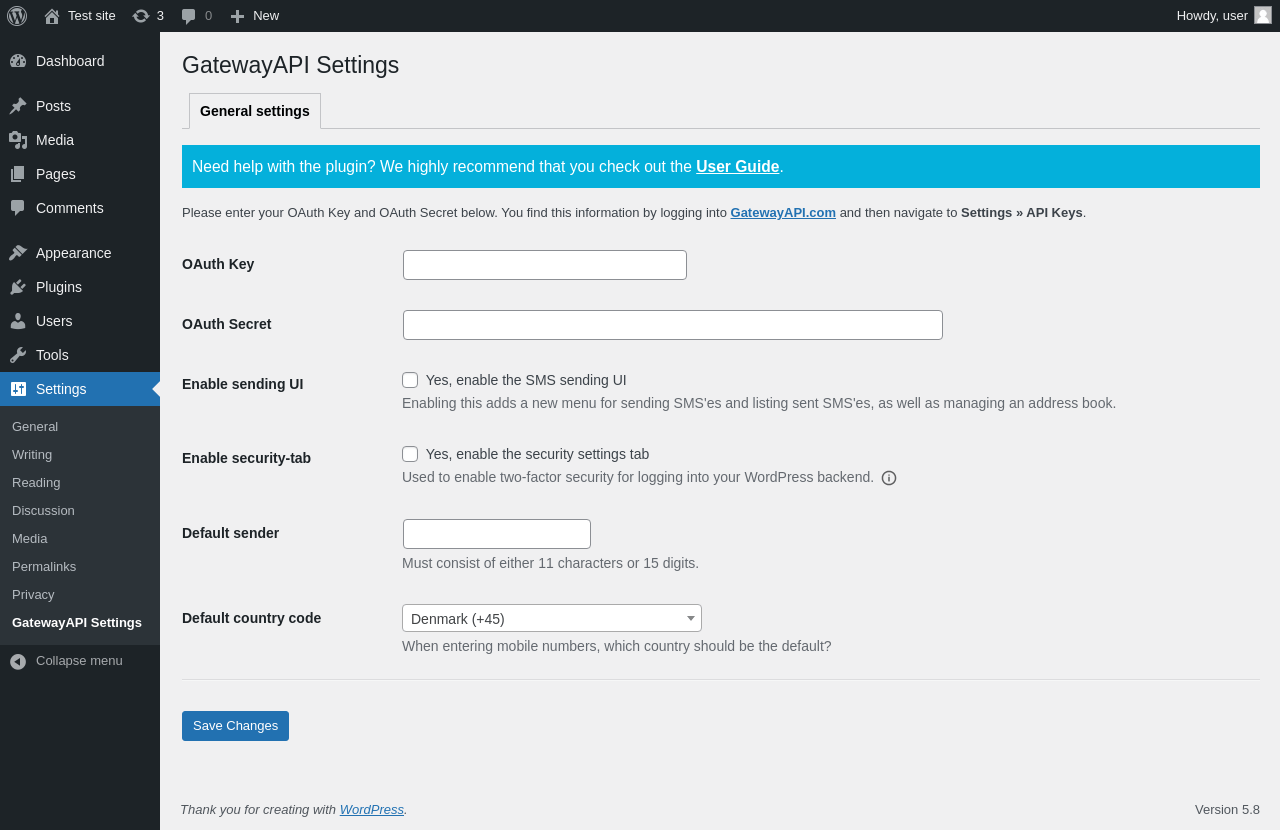
Task: Click the 'OAuth Secret' field label
Action: 226,324
